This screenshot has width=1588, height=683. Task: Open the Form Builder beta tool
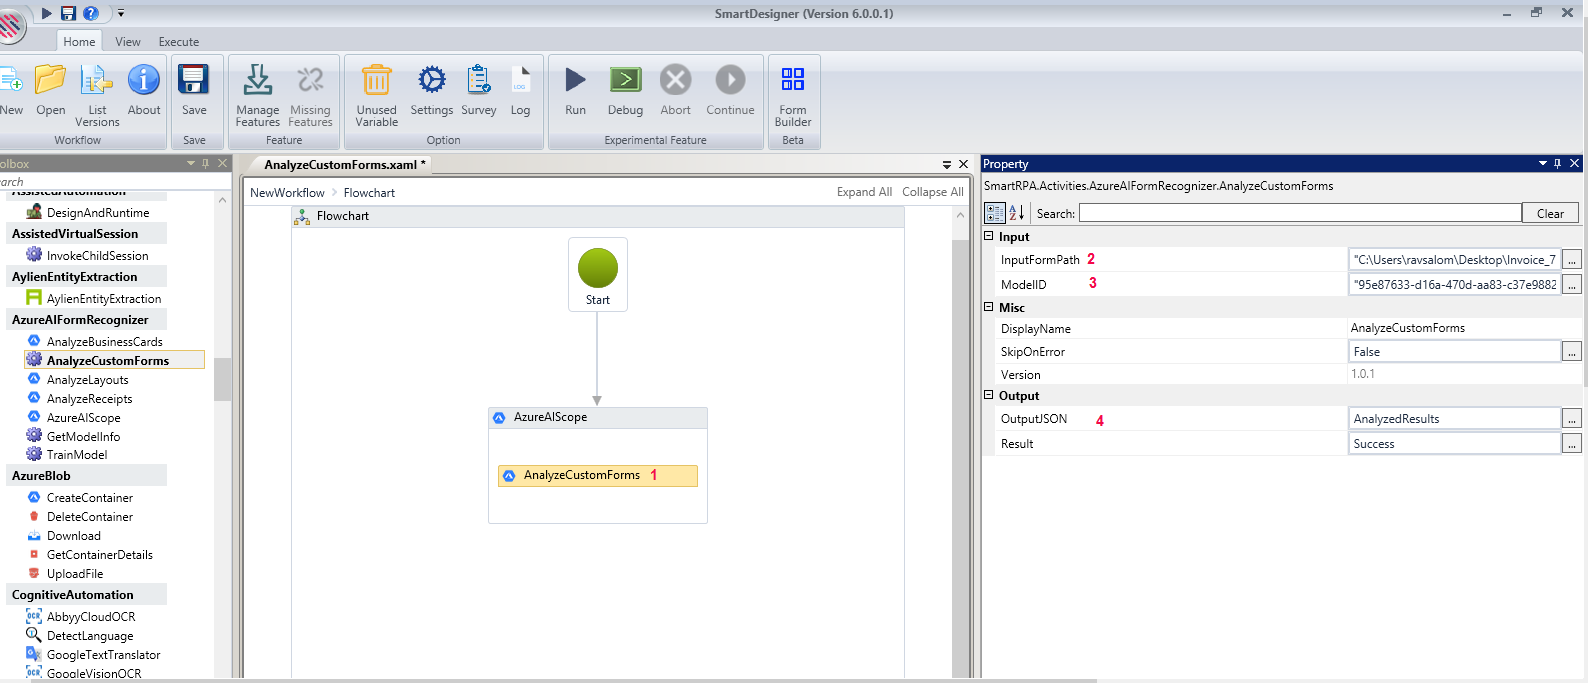coord(792,80)
